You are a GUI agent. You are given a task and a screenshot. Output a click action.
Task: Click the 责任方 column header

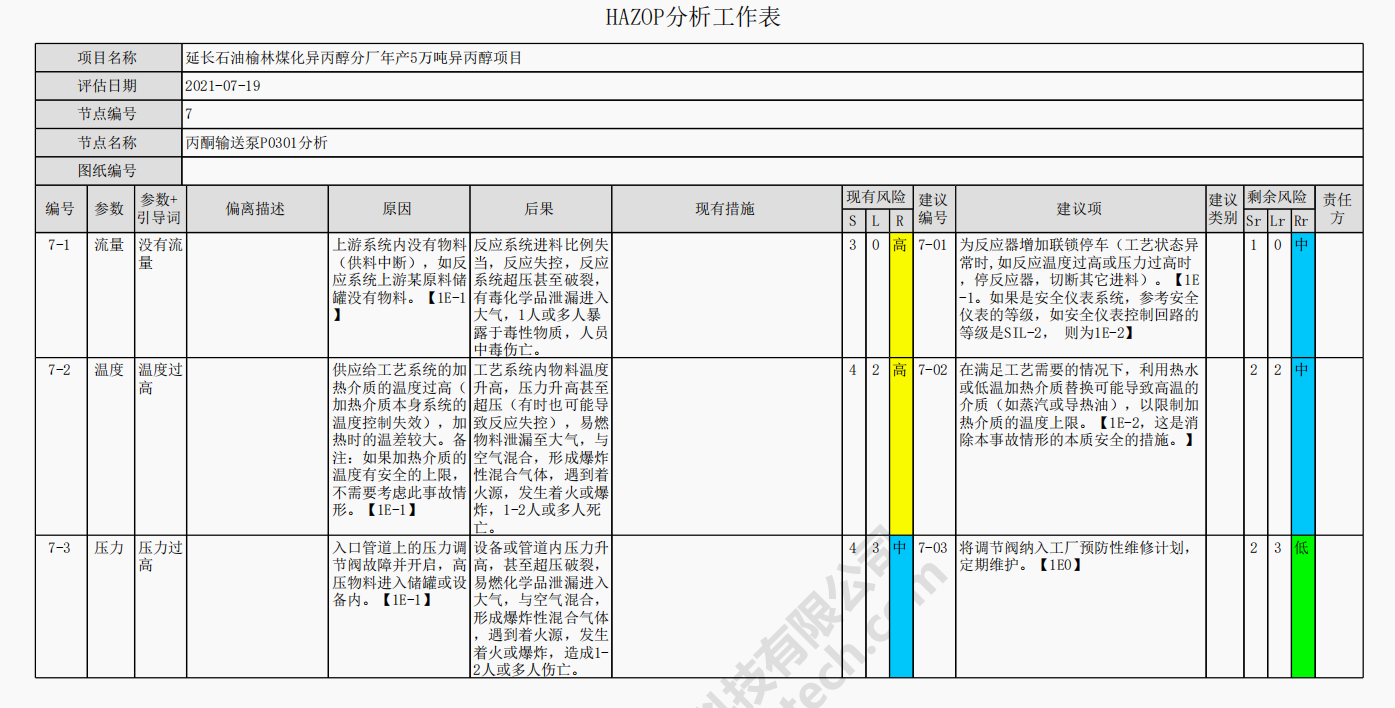coord(1339,209)
